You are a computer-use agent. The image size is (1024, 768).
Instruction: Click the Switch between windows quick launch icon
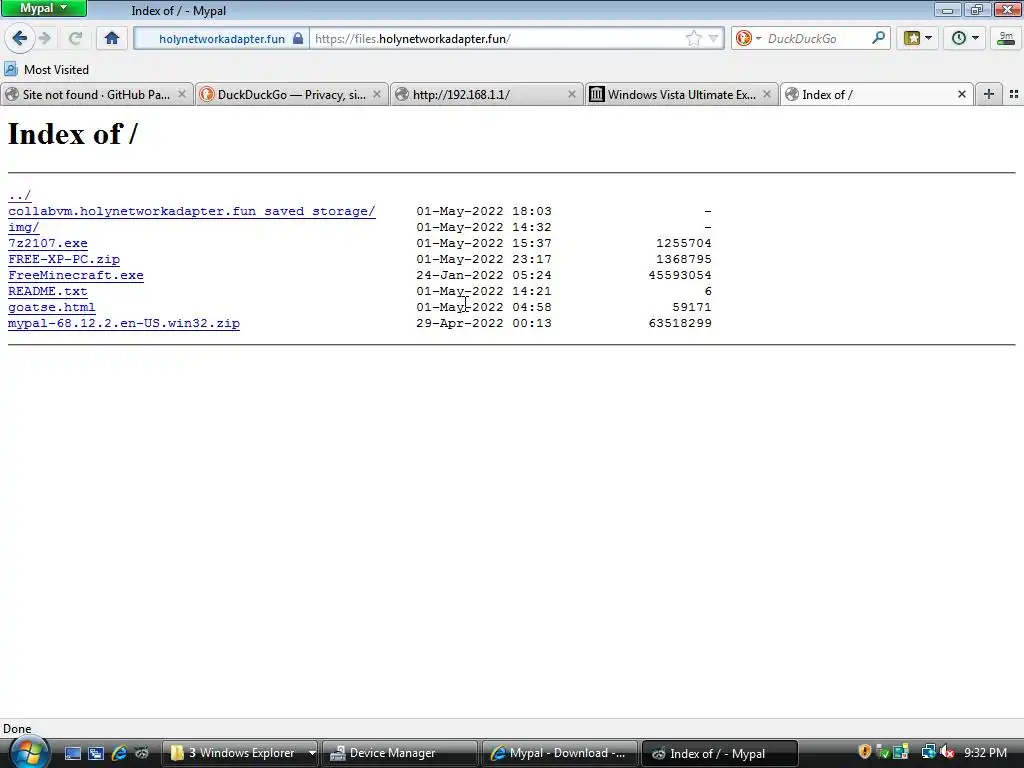pos(96,753)
